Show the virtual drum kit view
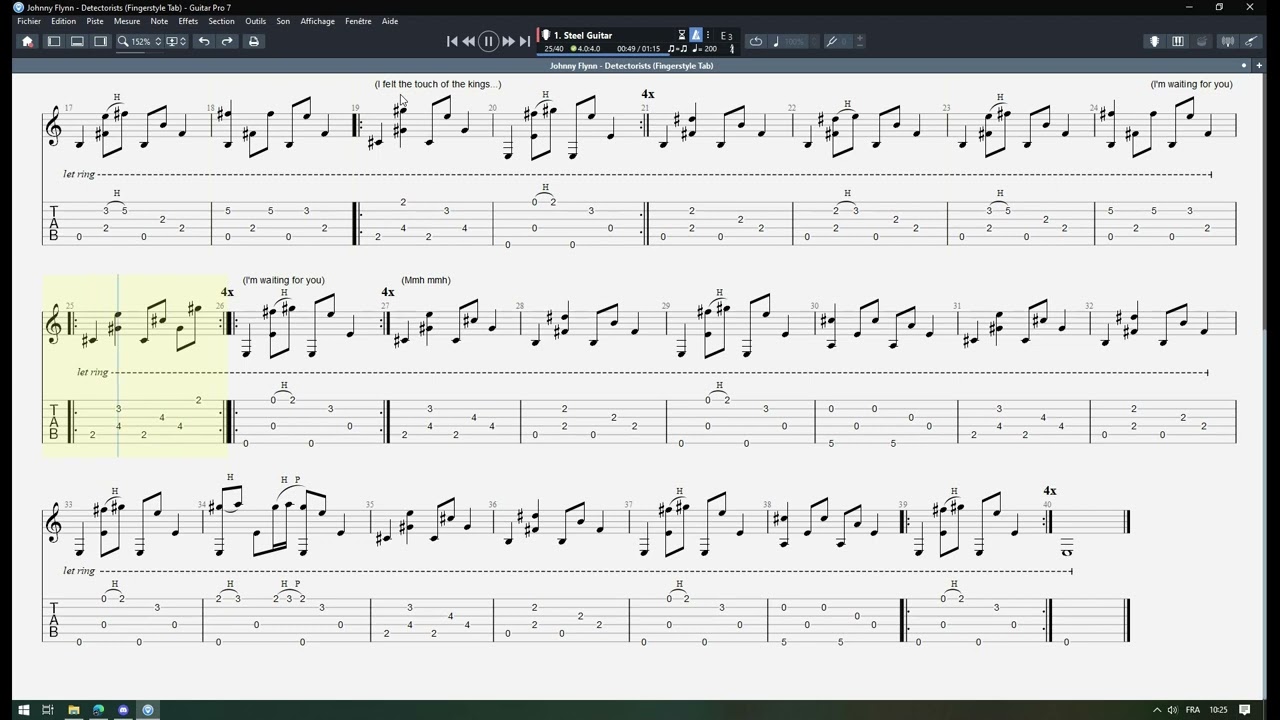Image resolution: width=1280 pixels, height=720 pixels. [x=1202, y=41]
